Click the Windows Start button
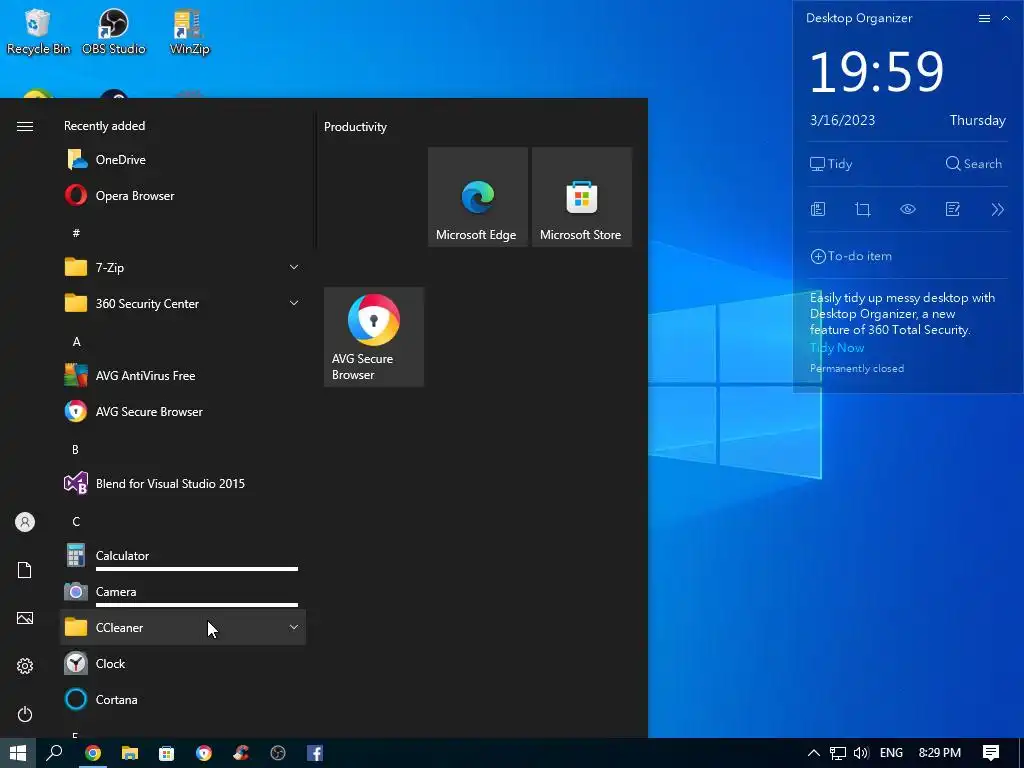1024x768 pixels. 18,753
